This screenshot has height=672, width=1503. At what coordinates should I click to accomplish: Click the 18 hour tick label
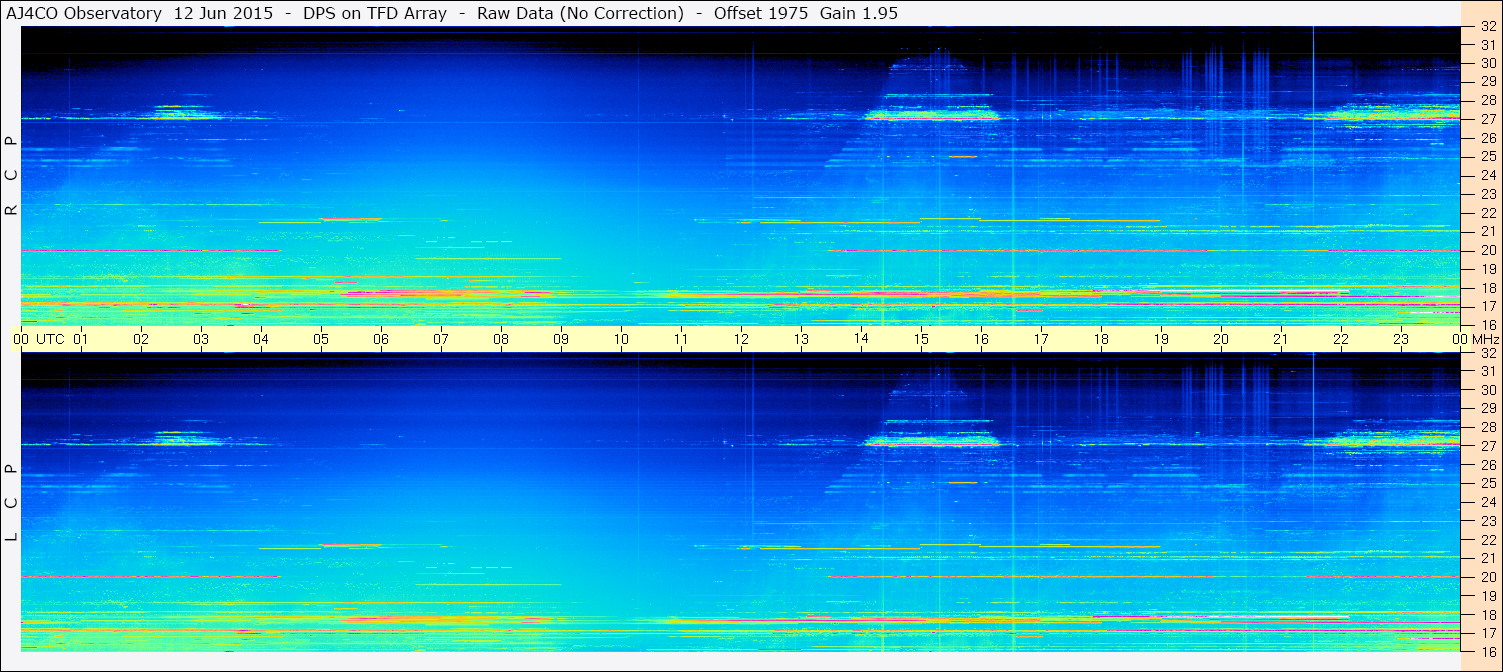click(x=1101, y=339)
